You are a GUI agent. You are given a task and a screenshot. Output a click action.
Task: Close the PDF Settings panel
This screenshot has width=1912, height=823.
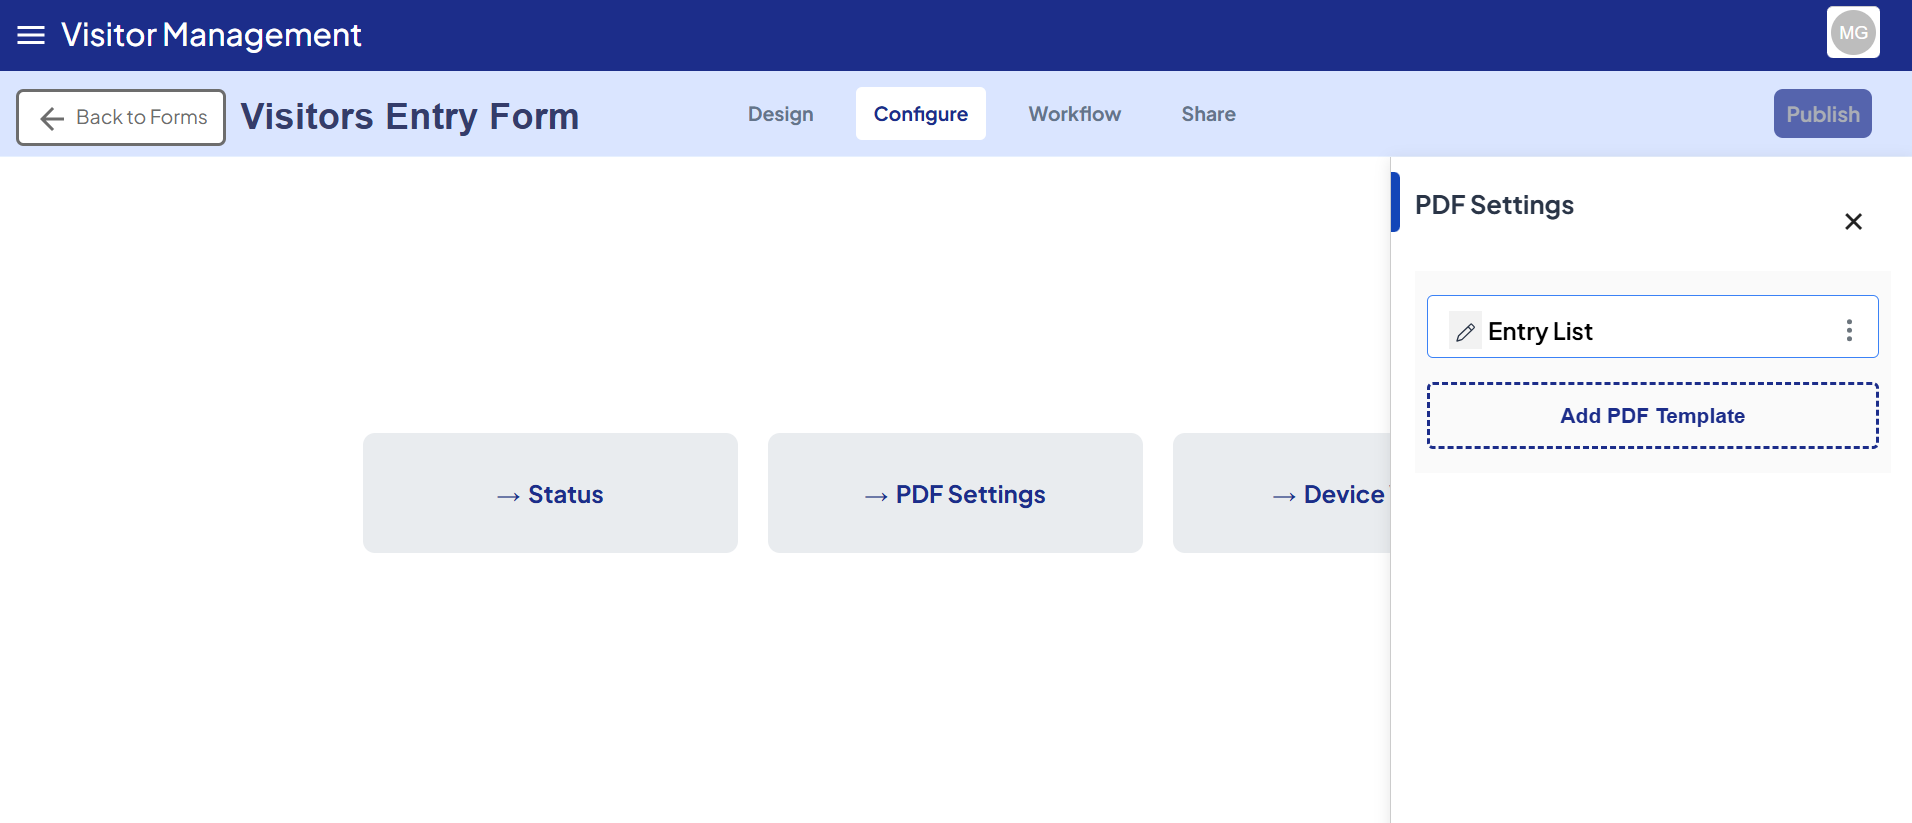[1852, 222]
